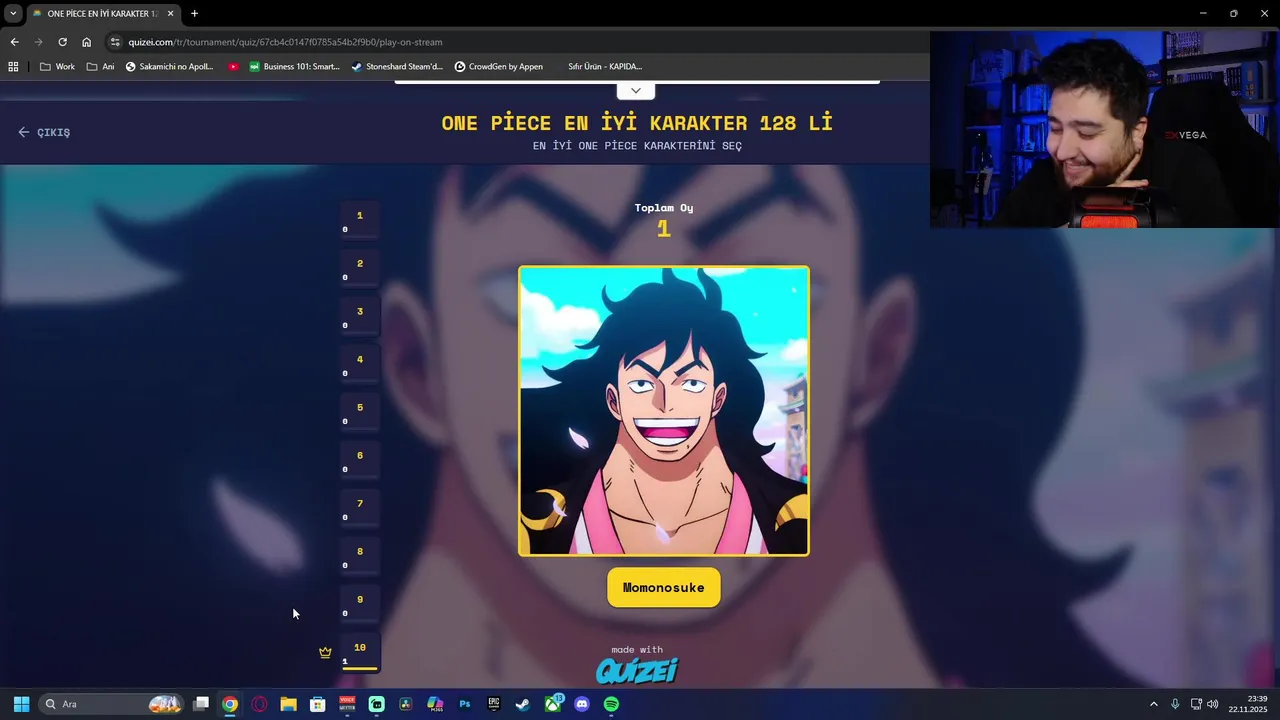Open Discord from the taskbar

[582, 704]
